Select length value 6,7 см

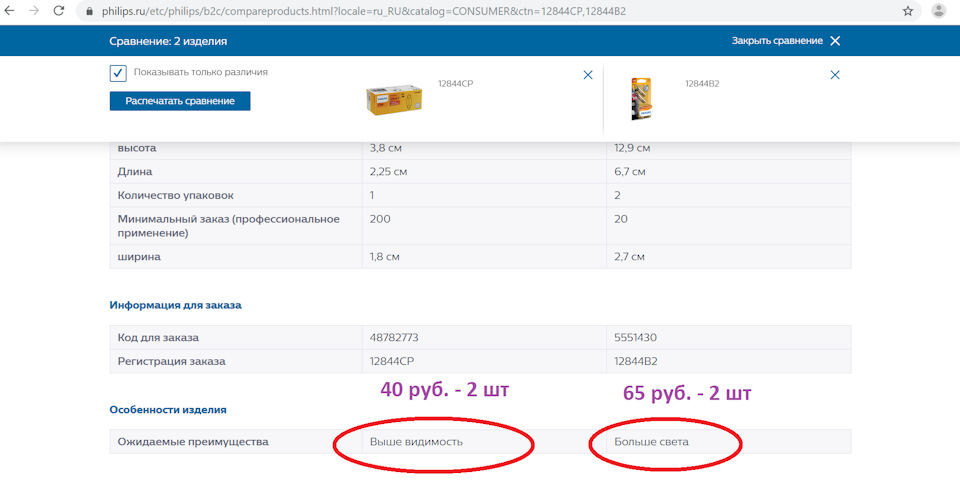(x=629, y=171)
